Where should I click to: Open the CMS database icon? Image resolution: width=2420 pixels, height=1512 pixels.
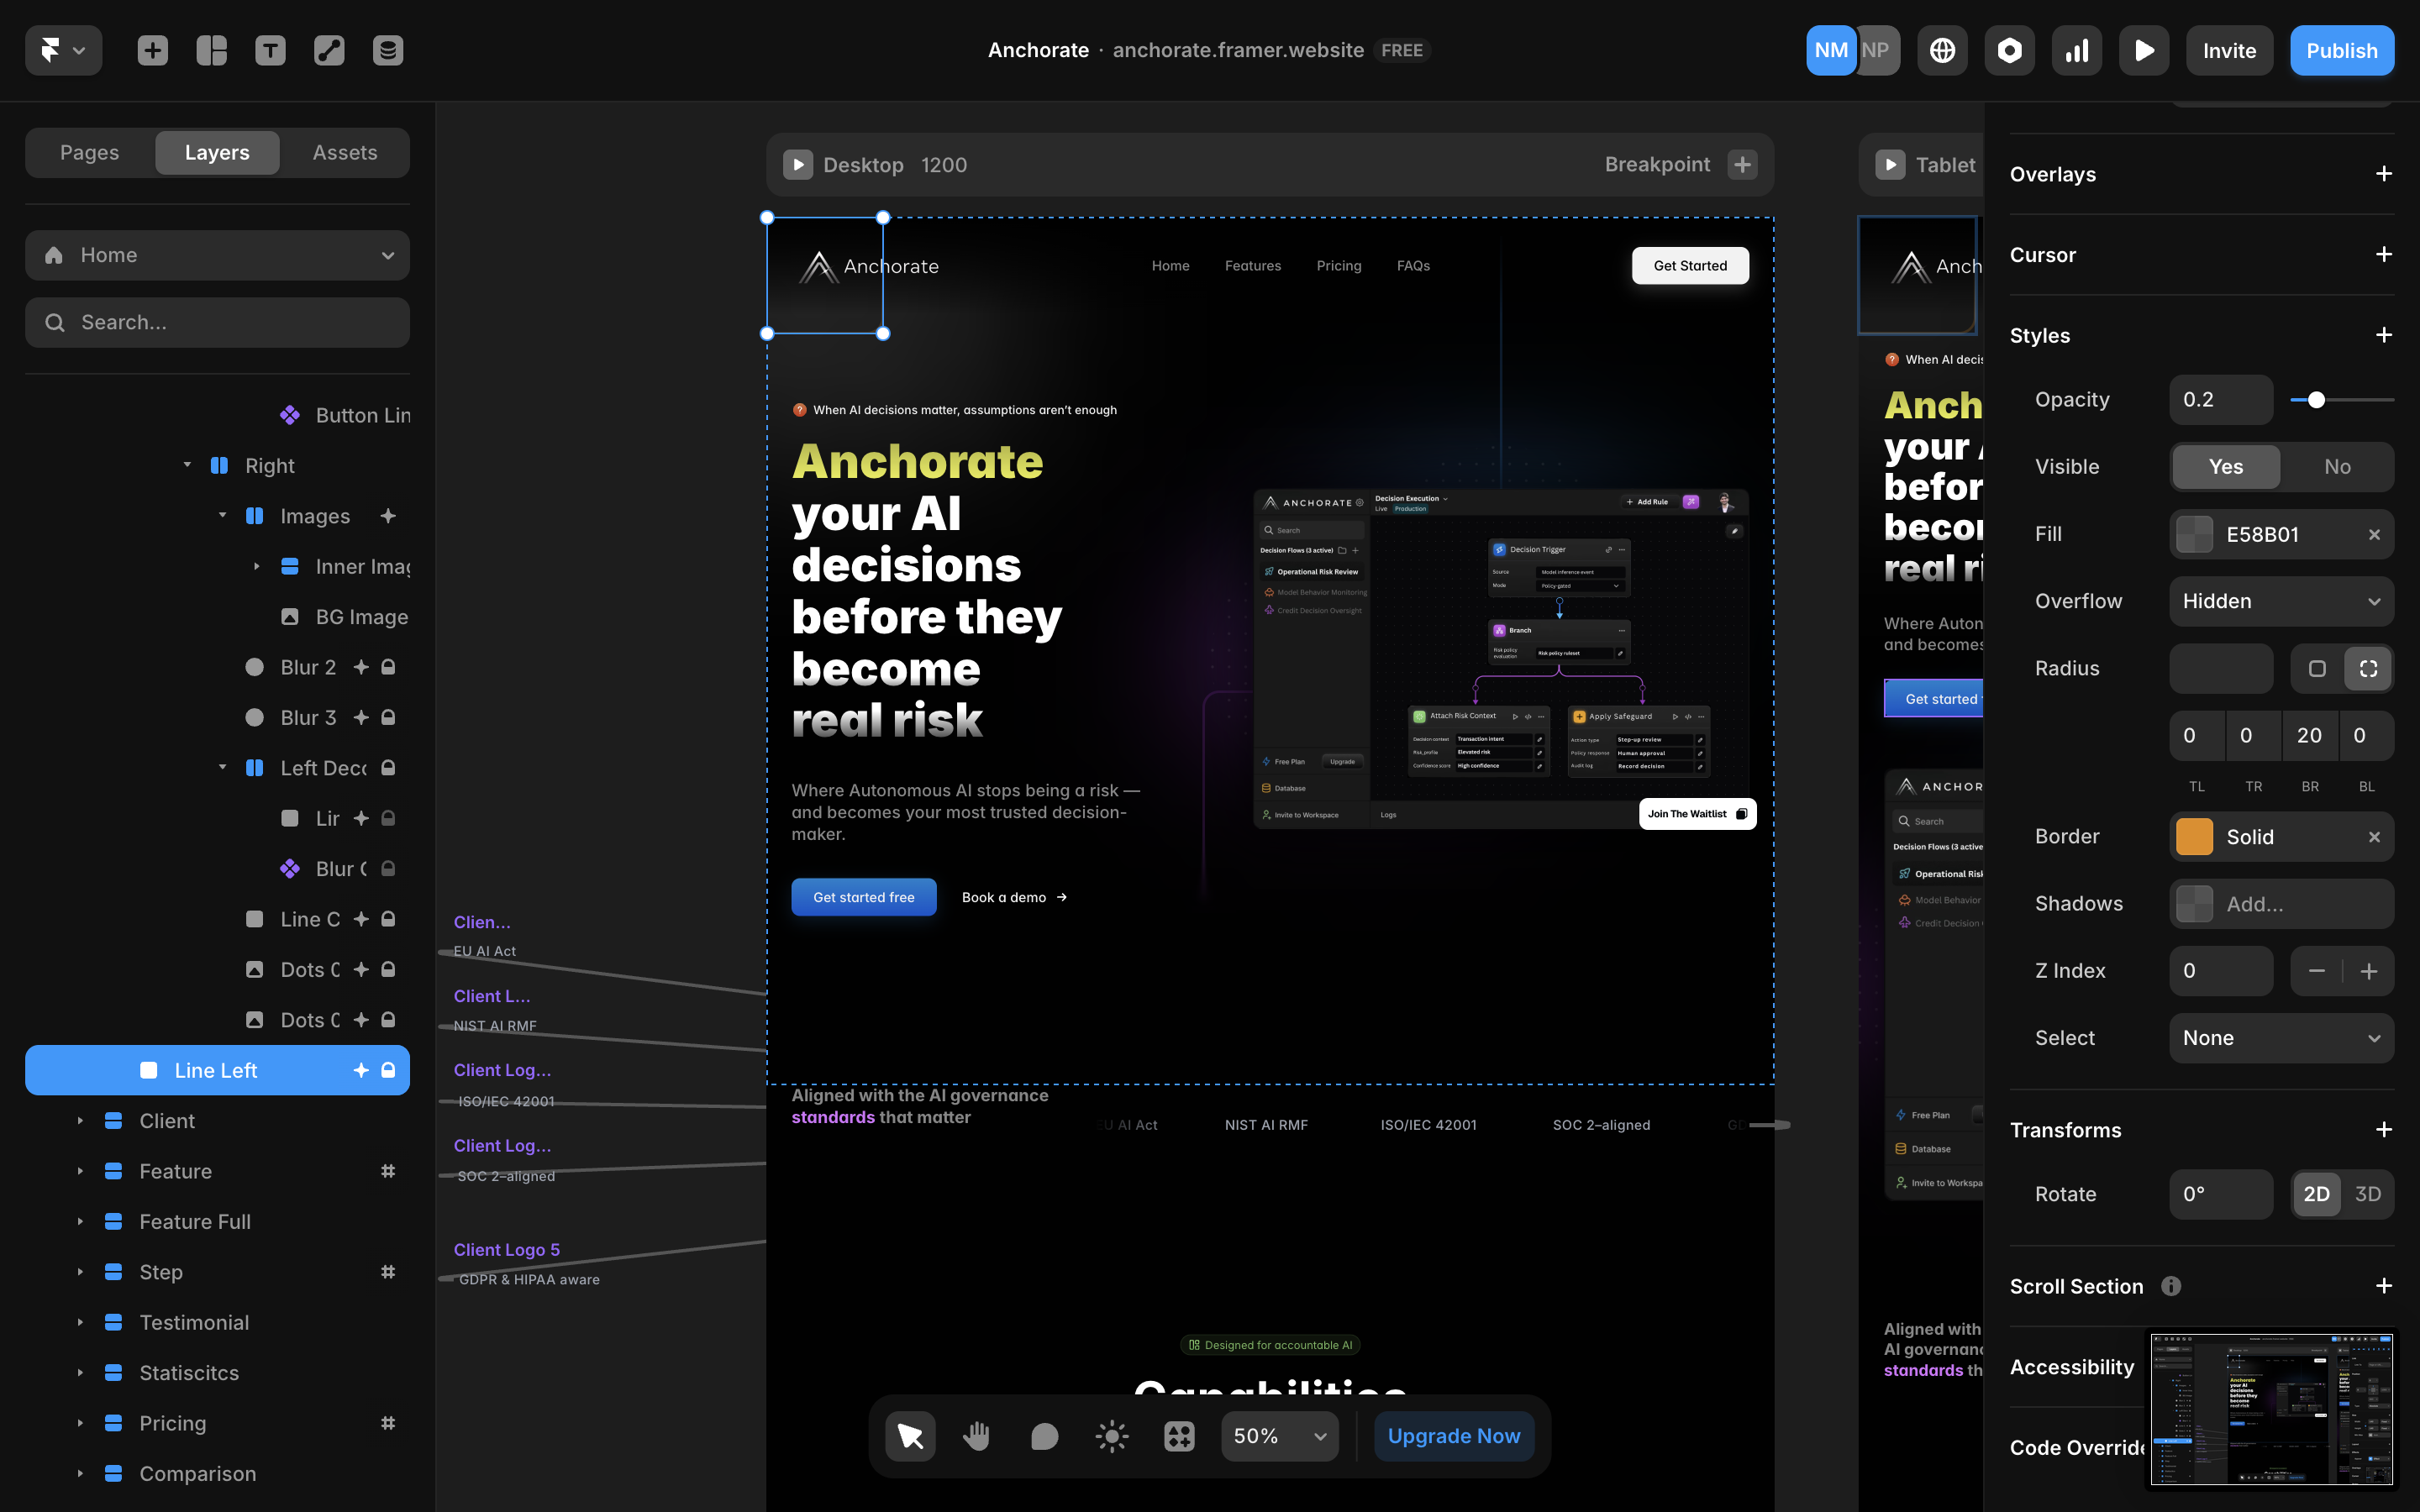click(x=388, y=50)
